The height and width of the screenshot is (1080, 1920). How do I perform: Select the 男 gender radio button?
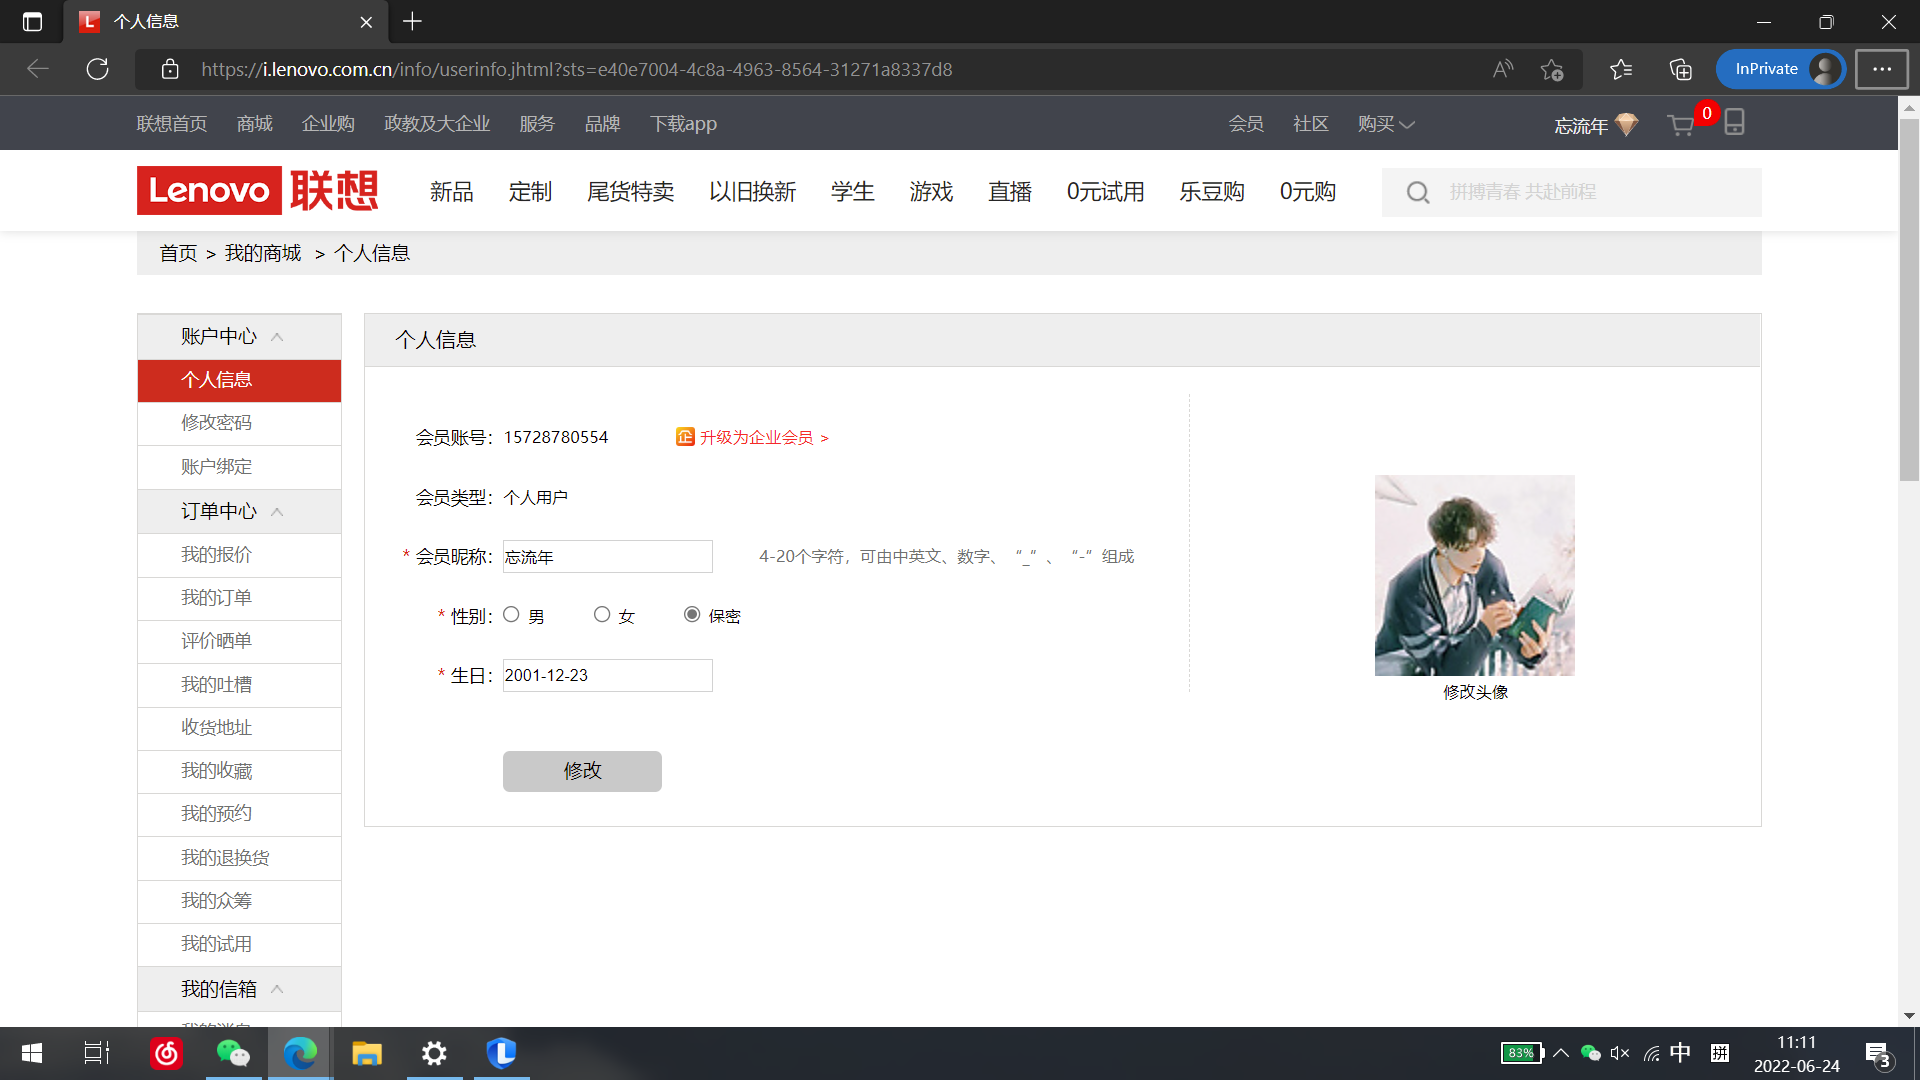(x=511, y=614)
